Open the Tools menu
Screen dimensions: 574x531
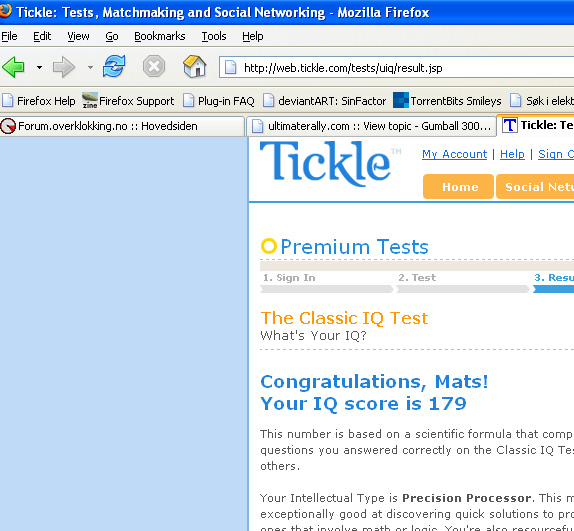pyautogui.click(x=214, y=36)
